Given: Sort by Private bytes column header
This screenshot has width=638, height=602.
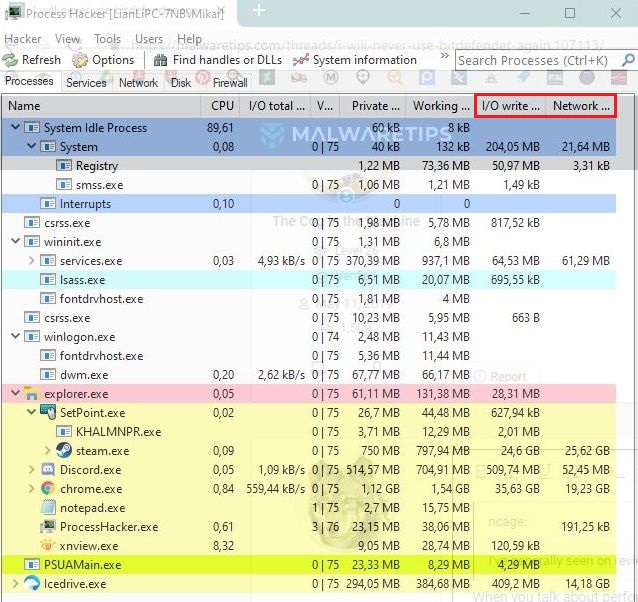Looking at the screenshot, I should pyautogui.click(x=373, y=106).
